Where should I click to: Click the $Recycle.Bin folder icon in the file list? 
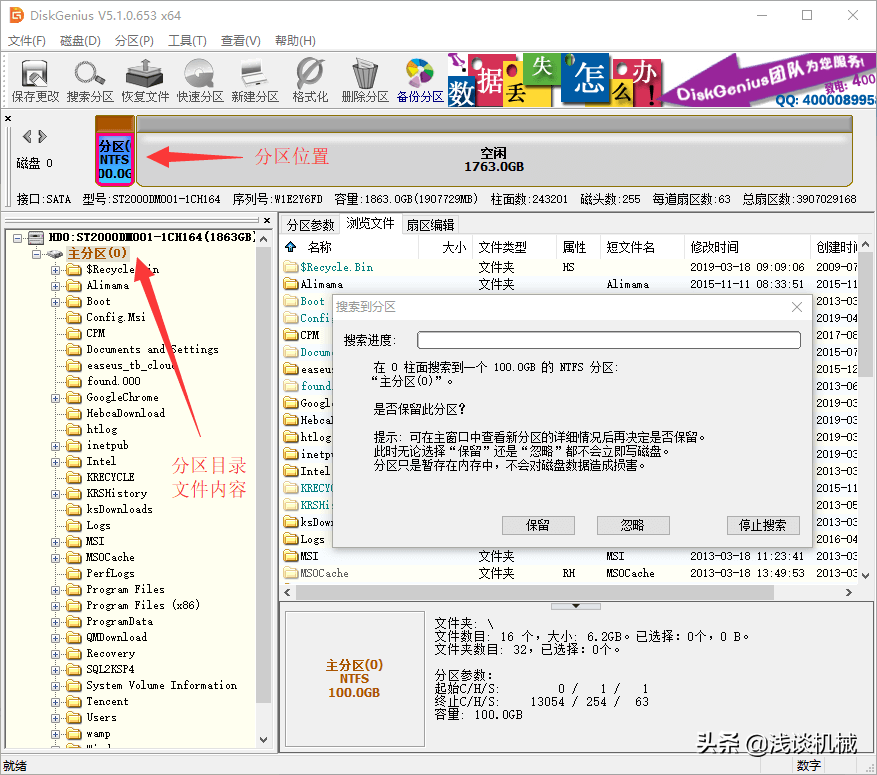click(x=291, y=267)
